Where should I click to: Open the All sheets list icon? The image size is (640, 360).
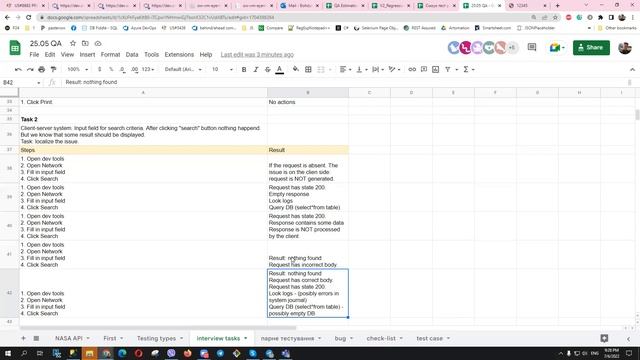[36, 338]
